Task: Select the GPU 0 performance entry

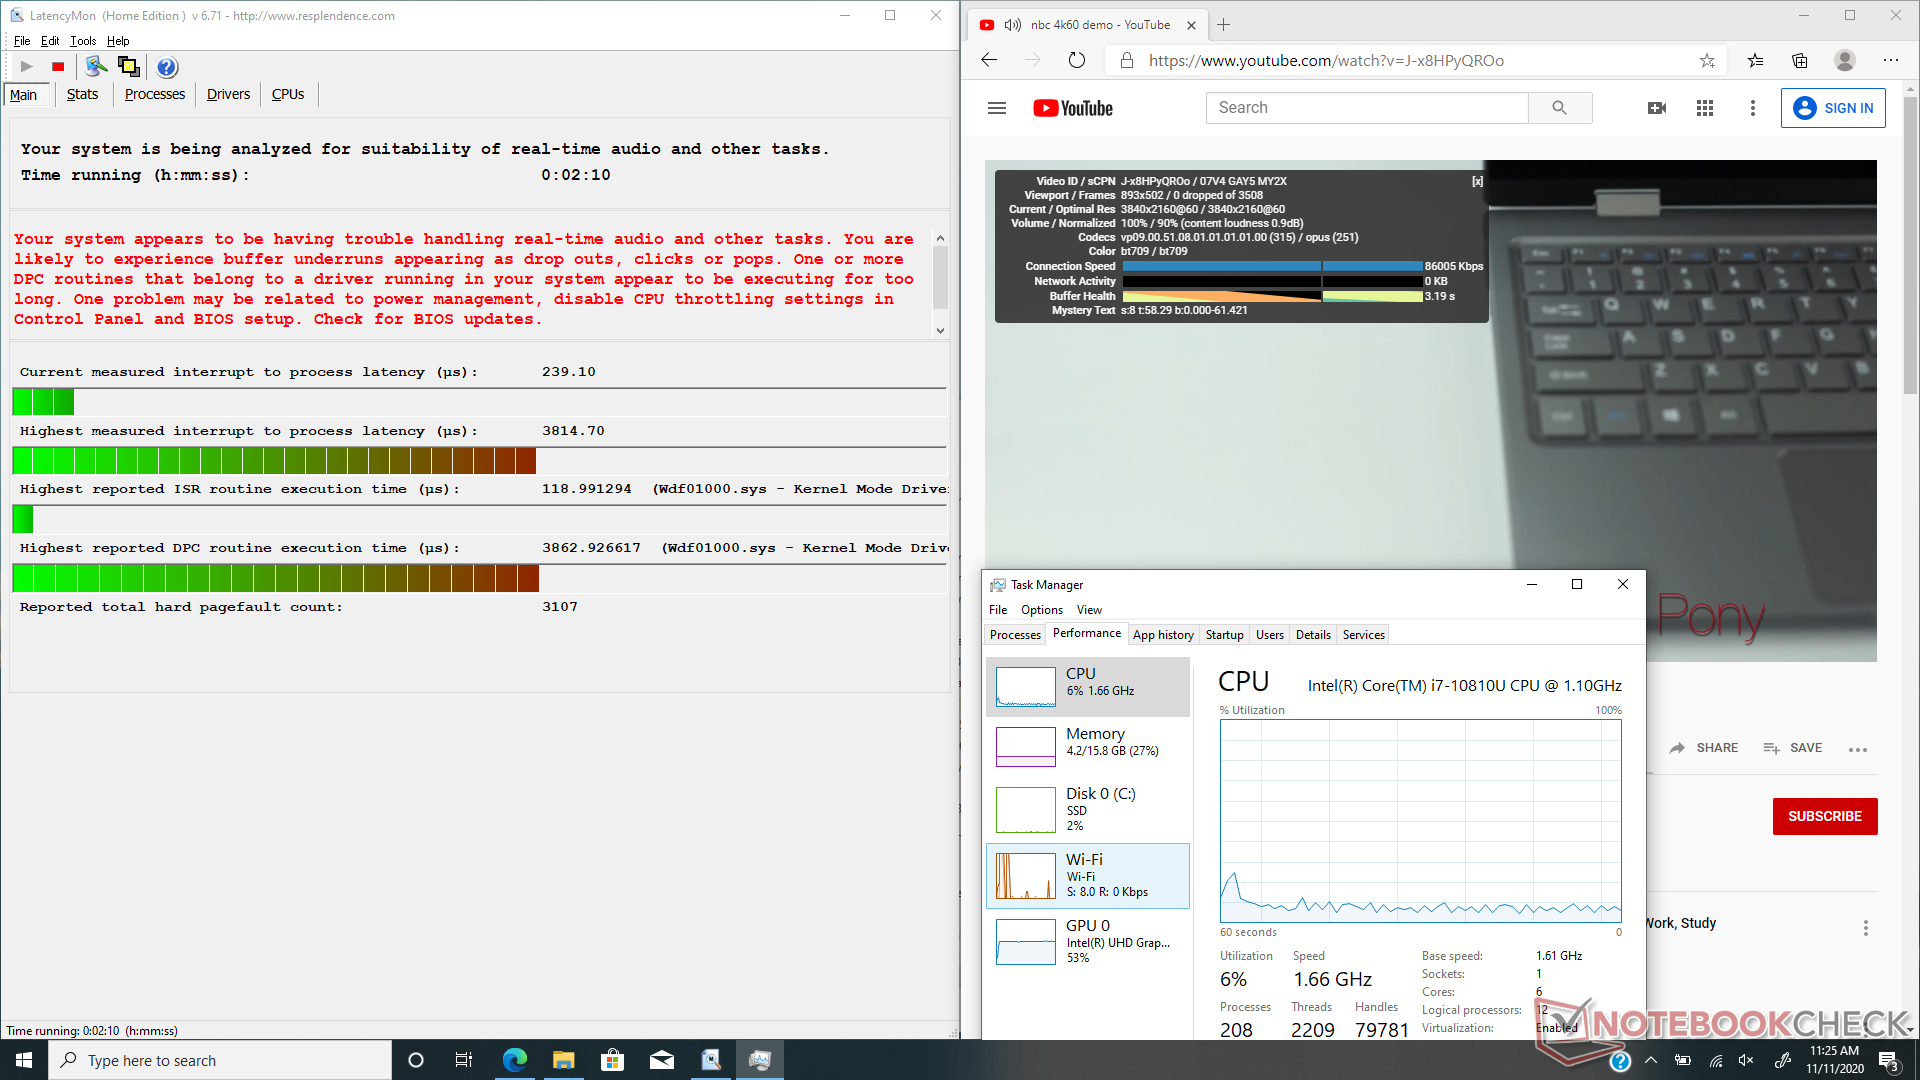Action: coord(1088,941)
